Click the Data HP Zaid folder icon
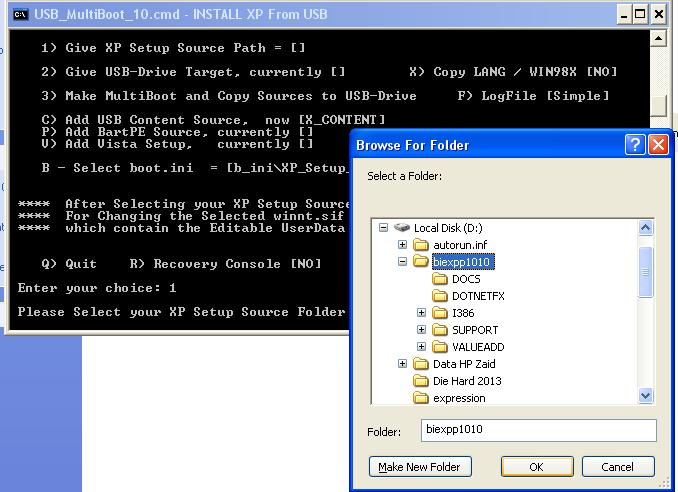Viewport: 678px width, 492px height. (421, 364)
